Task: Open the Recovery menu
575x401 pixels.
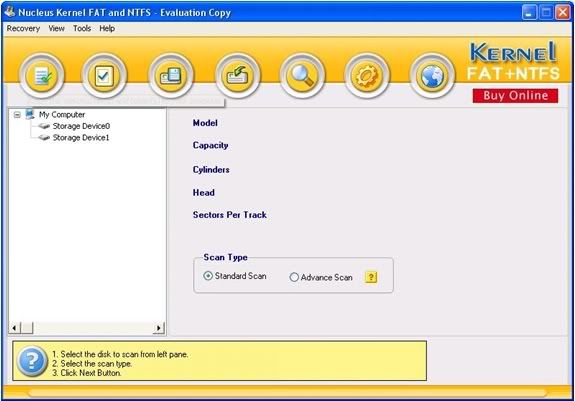Action: click(23, 28)
